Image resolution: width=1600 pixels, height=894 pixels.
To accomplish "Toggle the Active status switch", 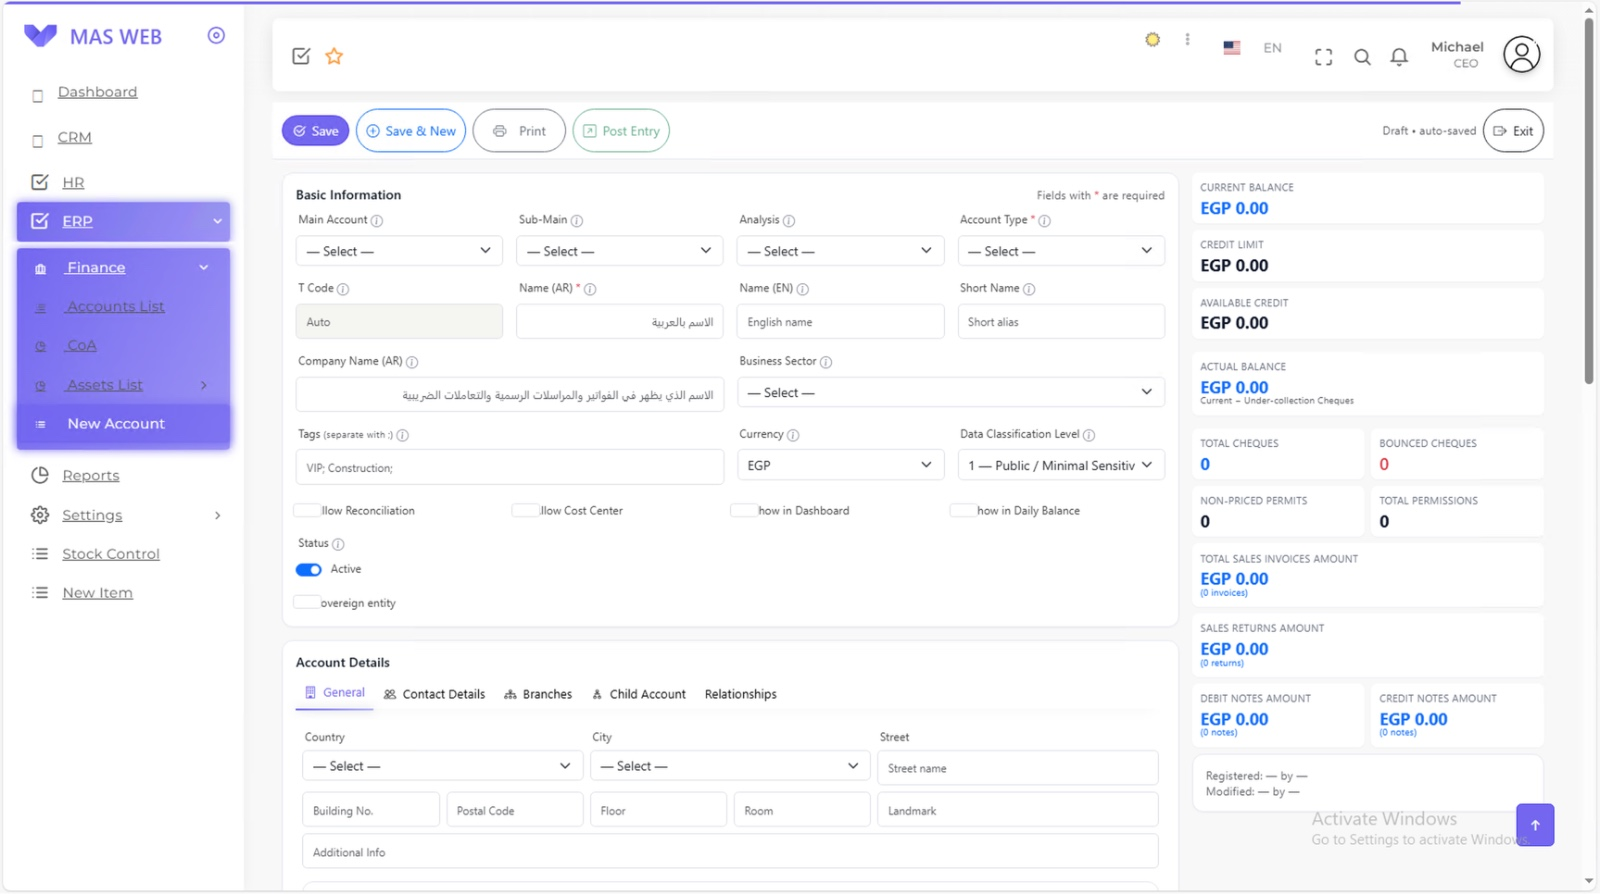I will [x=308, y=570].
